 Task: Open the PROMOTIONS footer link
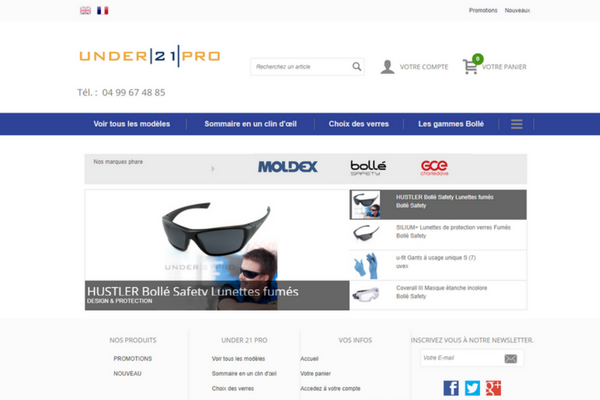tap(133, 359)
